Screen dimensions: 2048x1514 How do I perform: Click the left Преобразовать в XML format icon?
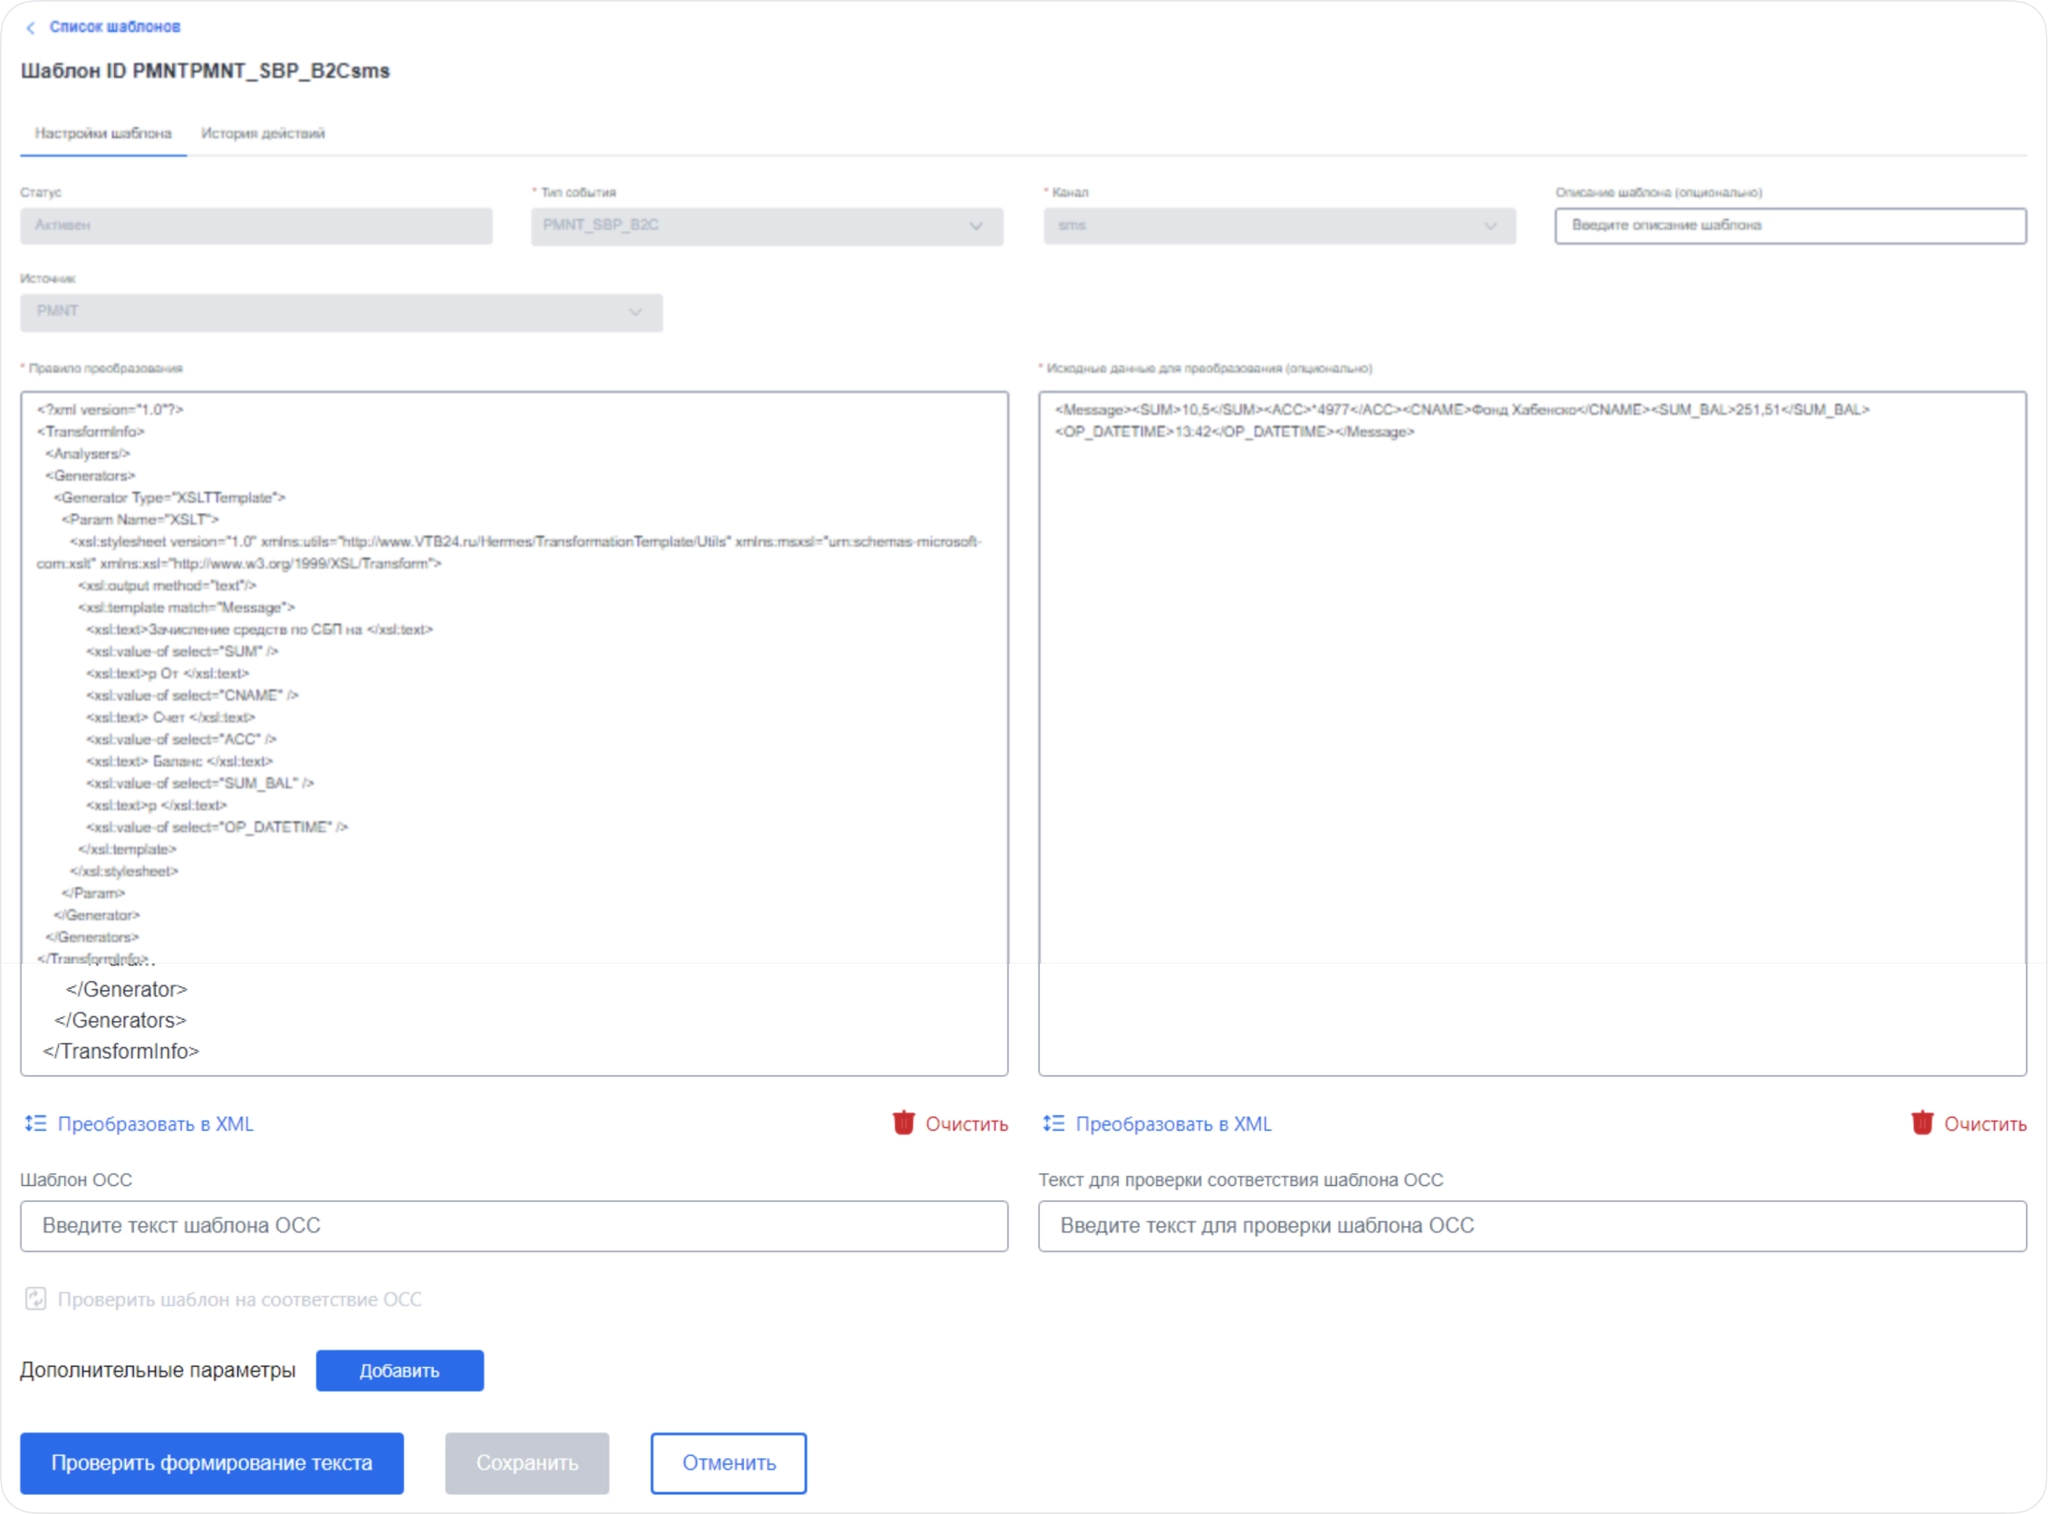36,1123
